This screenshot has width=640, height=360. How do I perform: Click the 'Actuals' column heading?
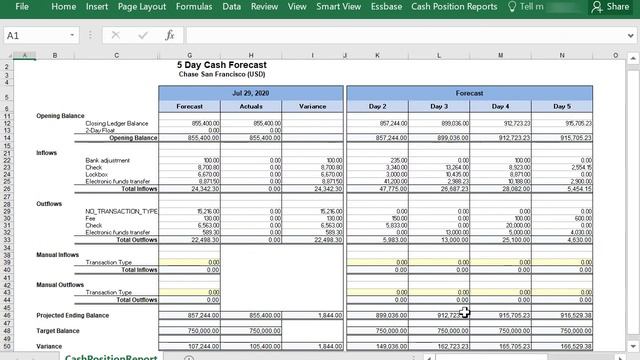click(251, 106)
